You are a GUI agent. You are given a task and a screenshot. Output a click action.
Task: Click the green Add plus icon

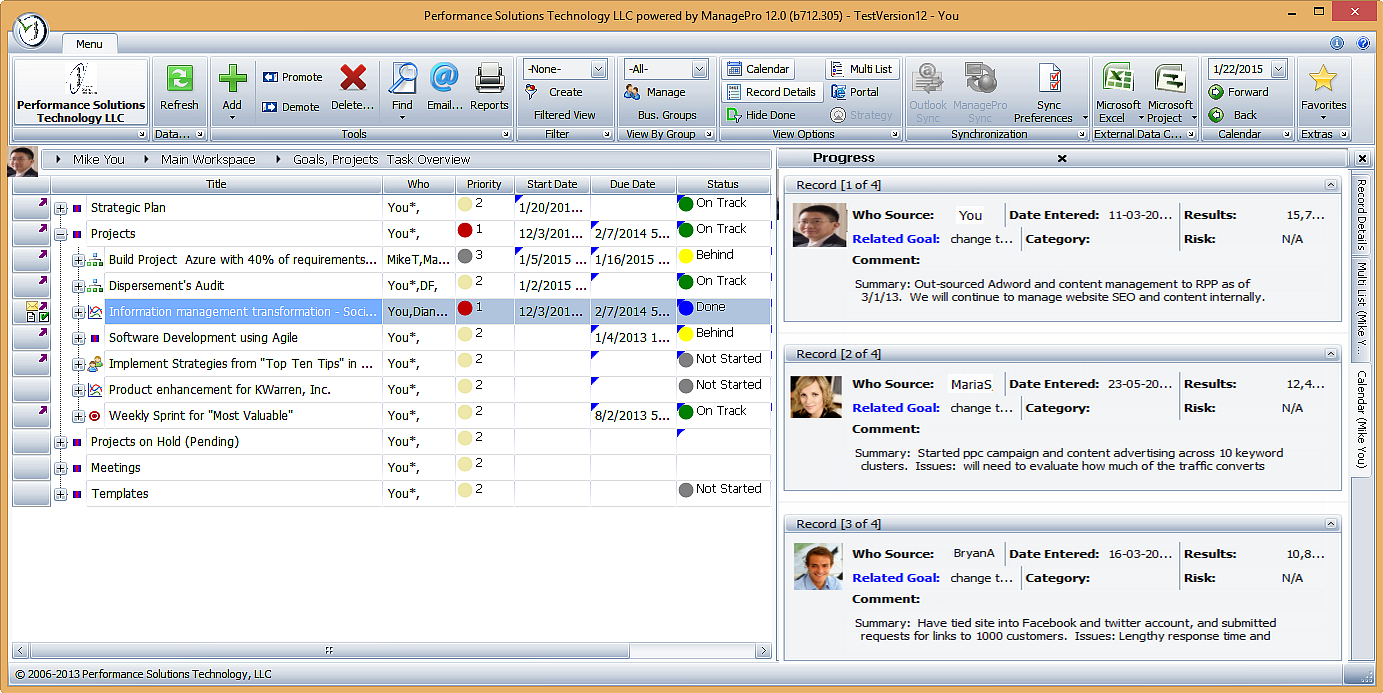pyautogui.click(x=232, y=79)
